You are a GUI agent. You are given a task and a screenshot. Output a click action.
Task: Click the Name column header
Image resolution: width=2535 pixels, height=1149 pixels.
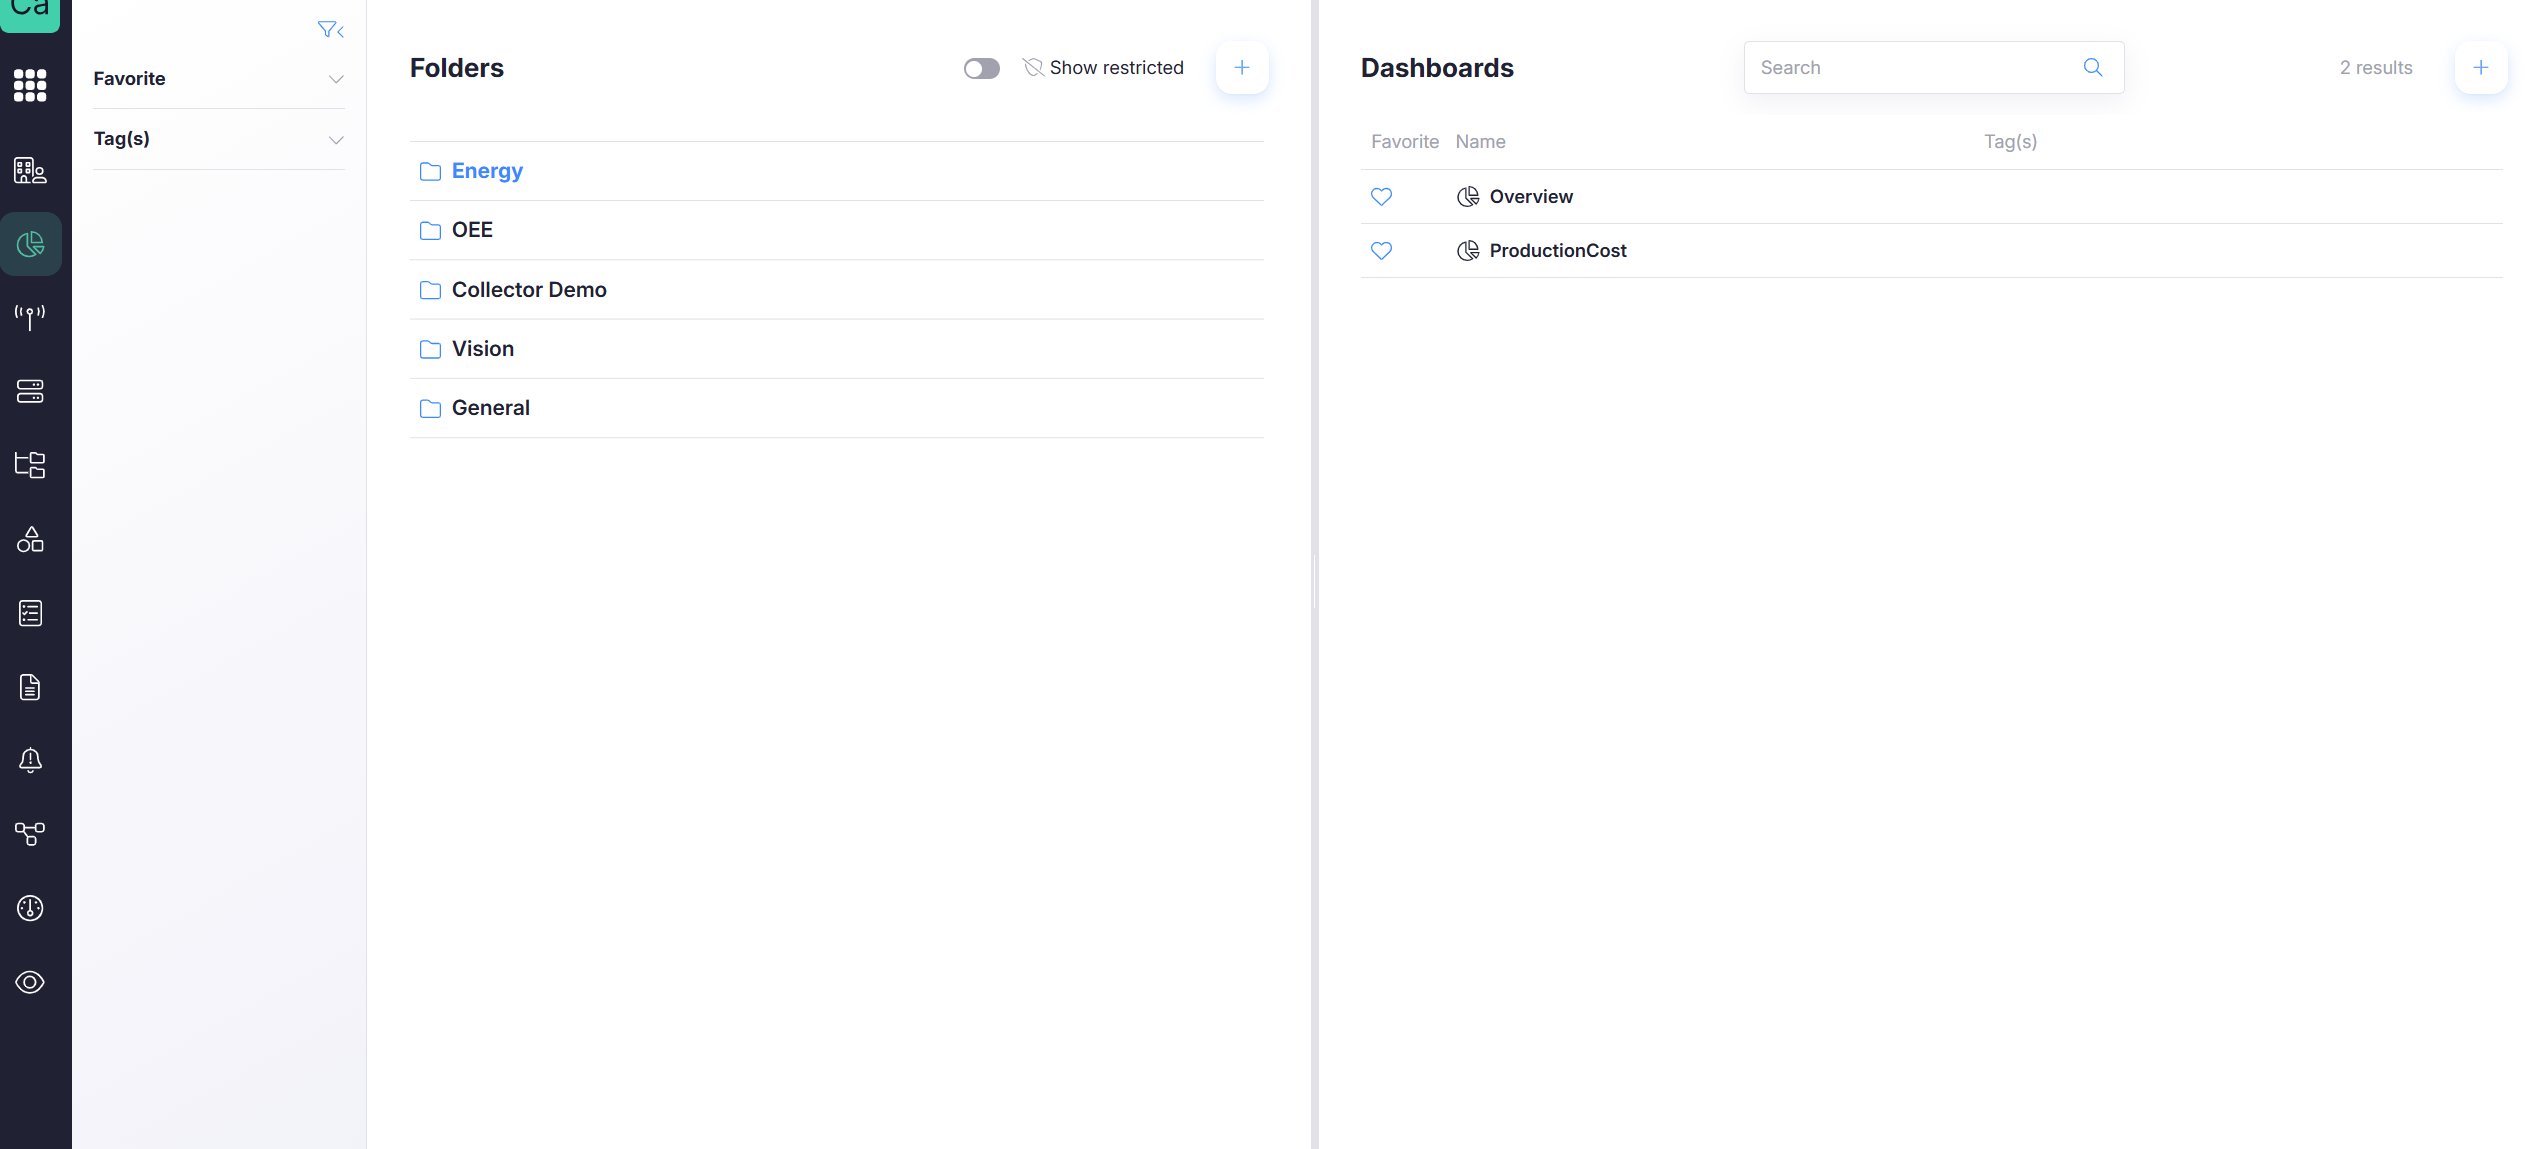point(1480,142)
